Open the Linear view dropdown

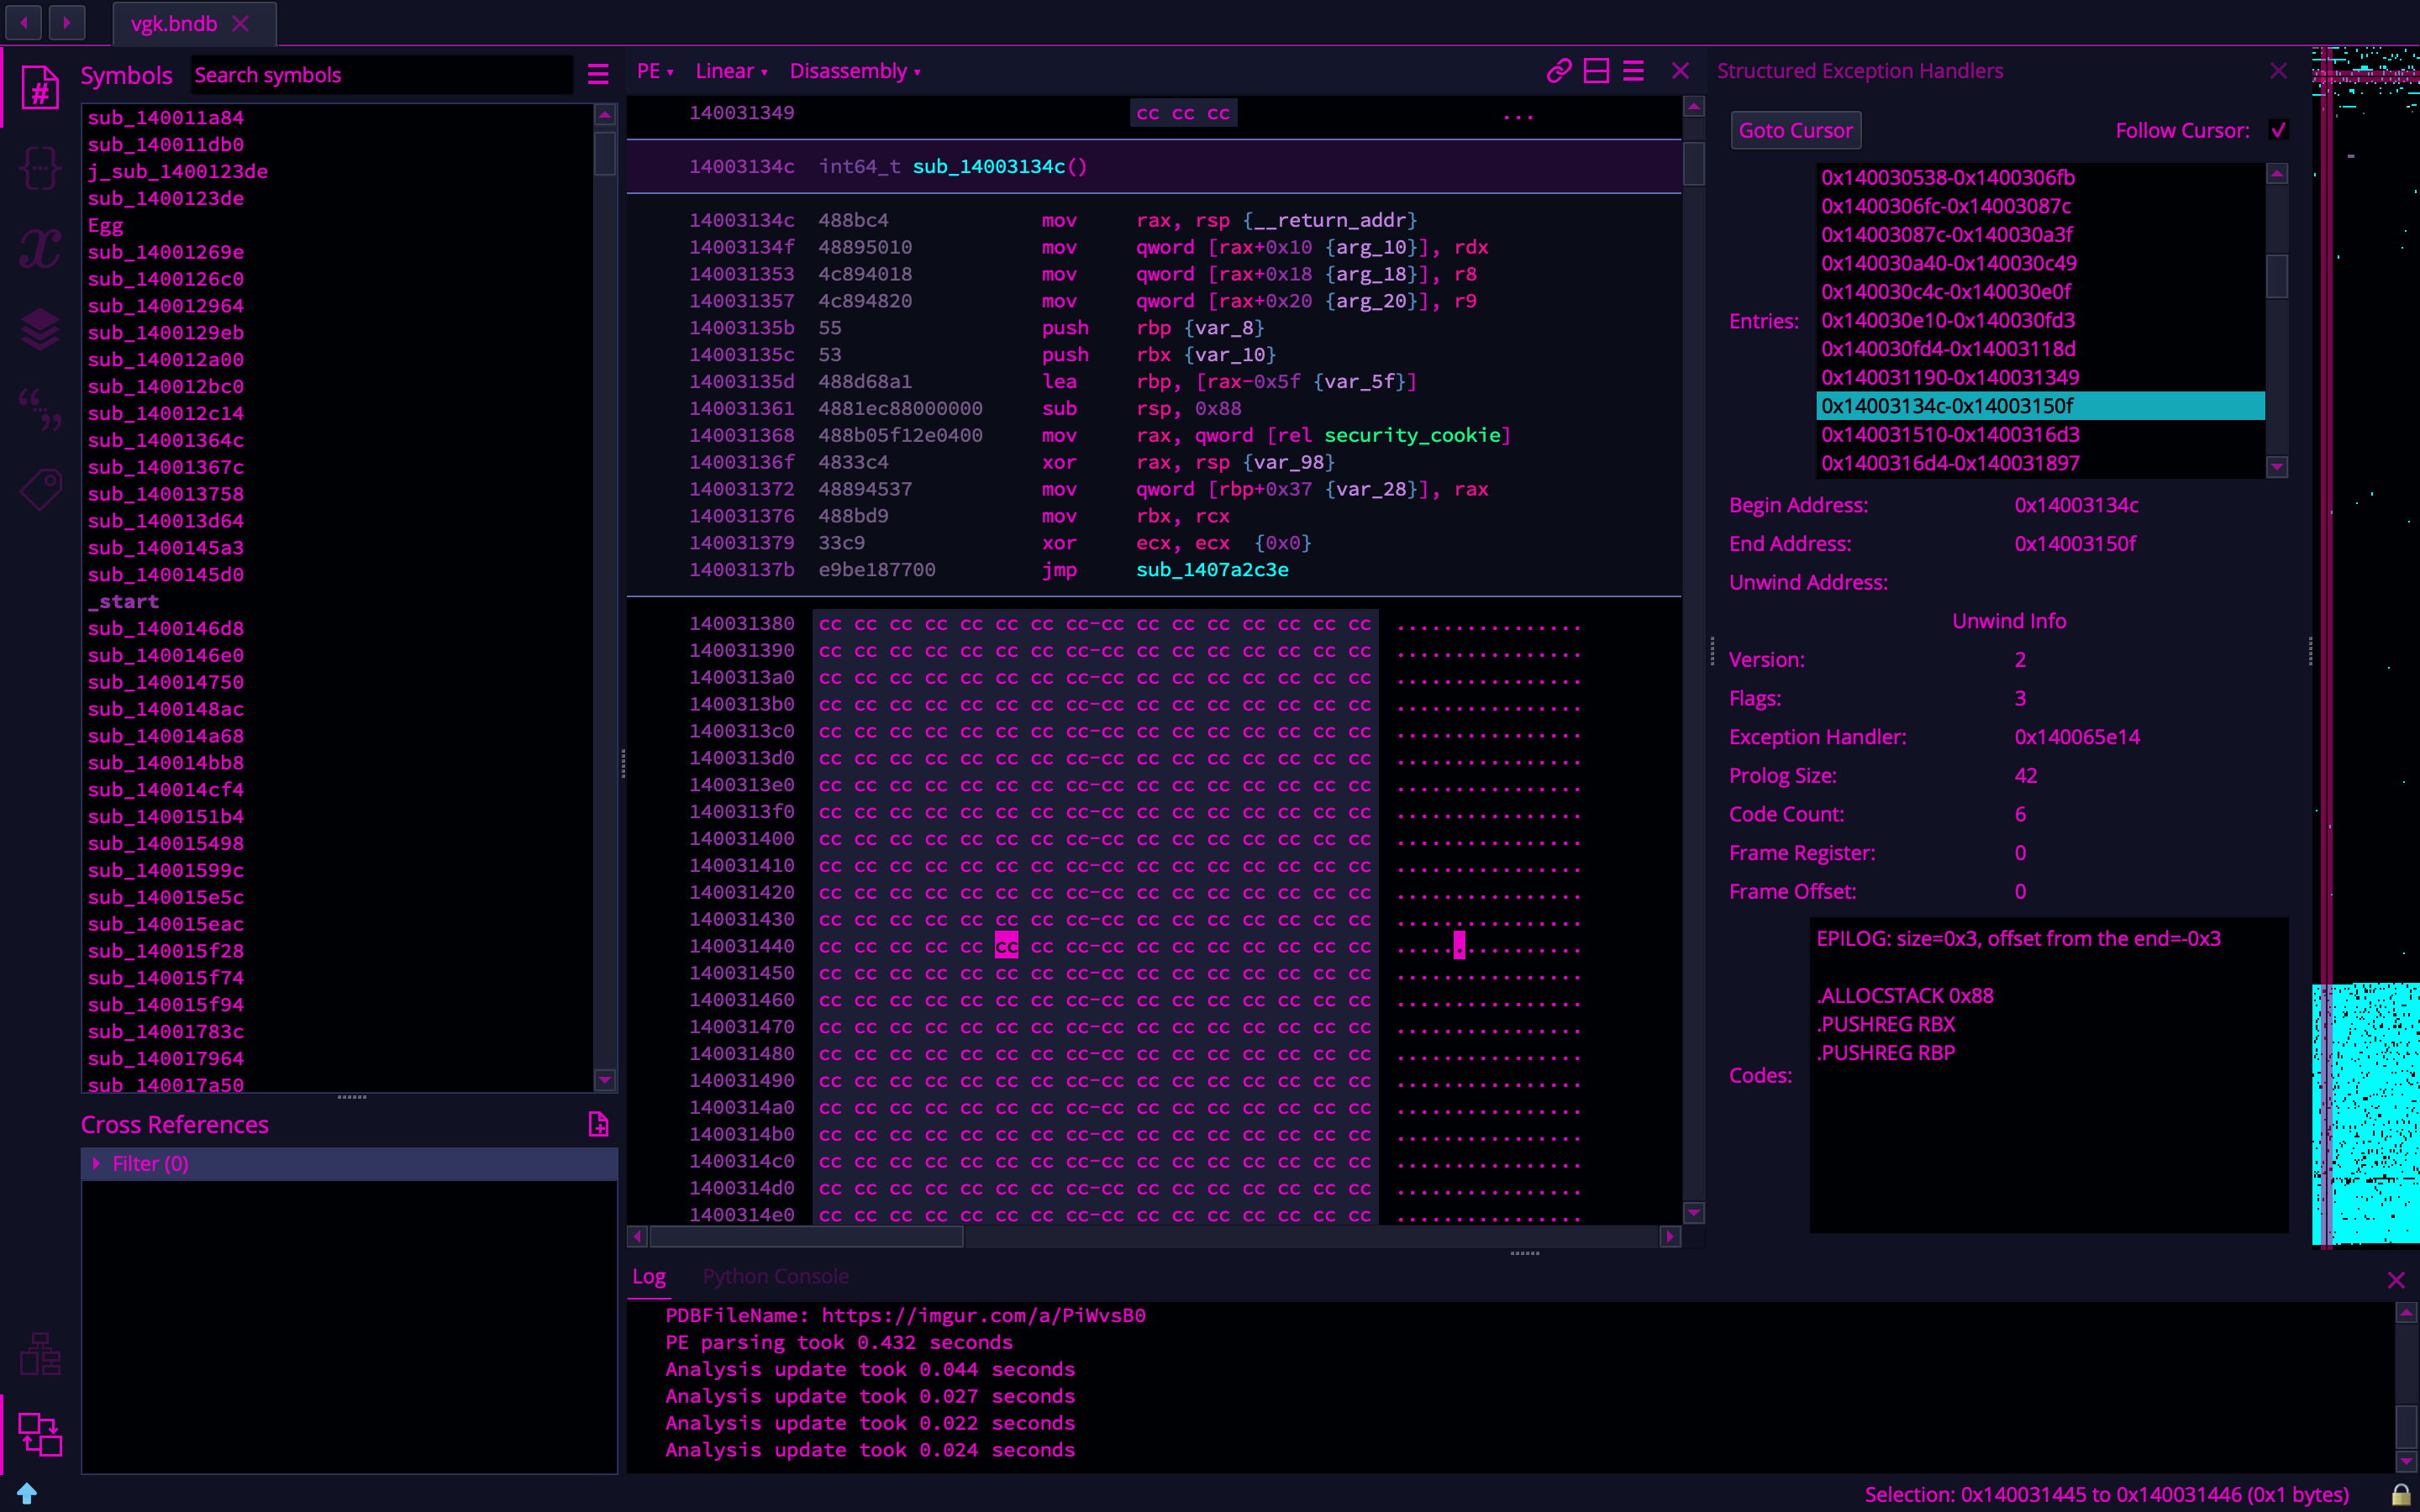pyautogui.click(x=731, y=71)
